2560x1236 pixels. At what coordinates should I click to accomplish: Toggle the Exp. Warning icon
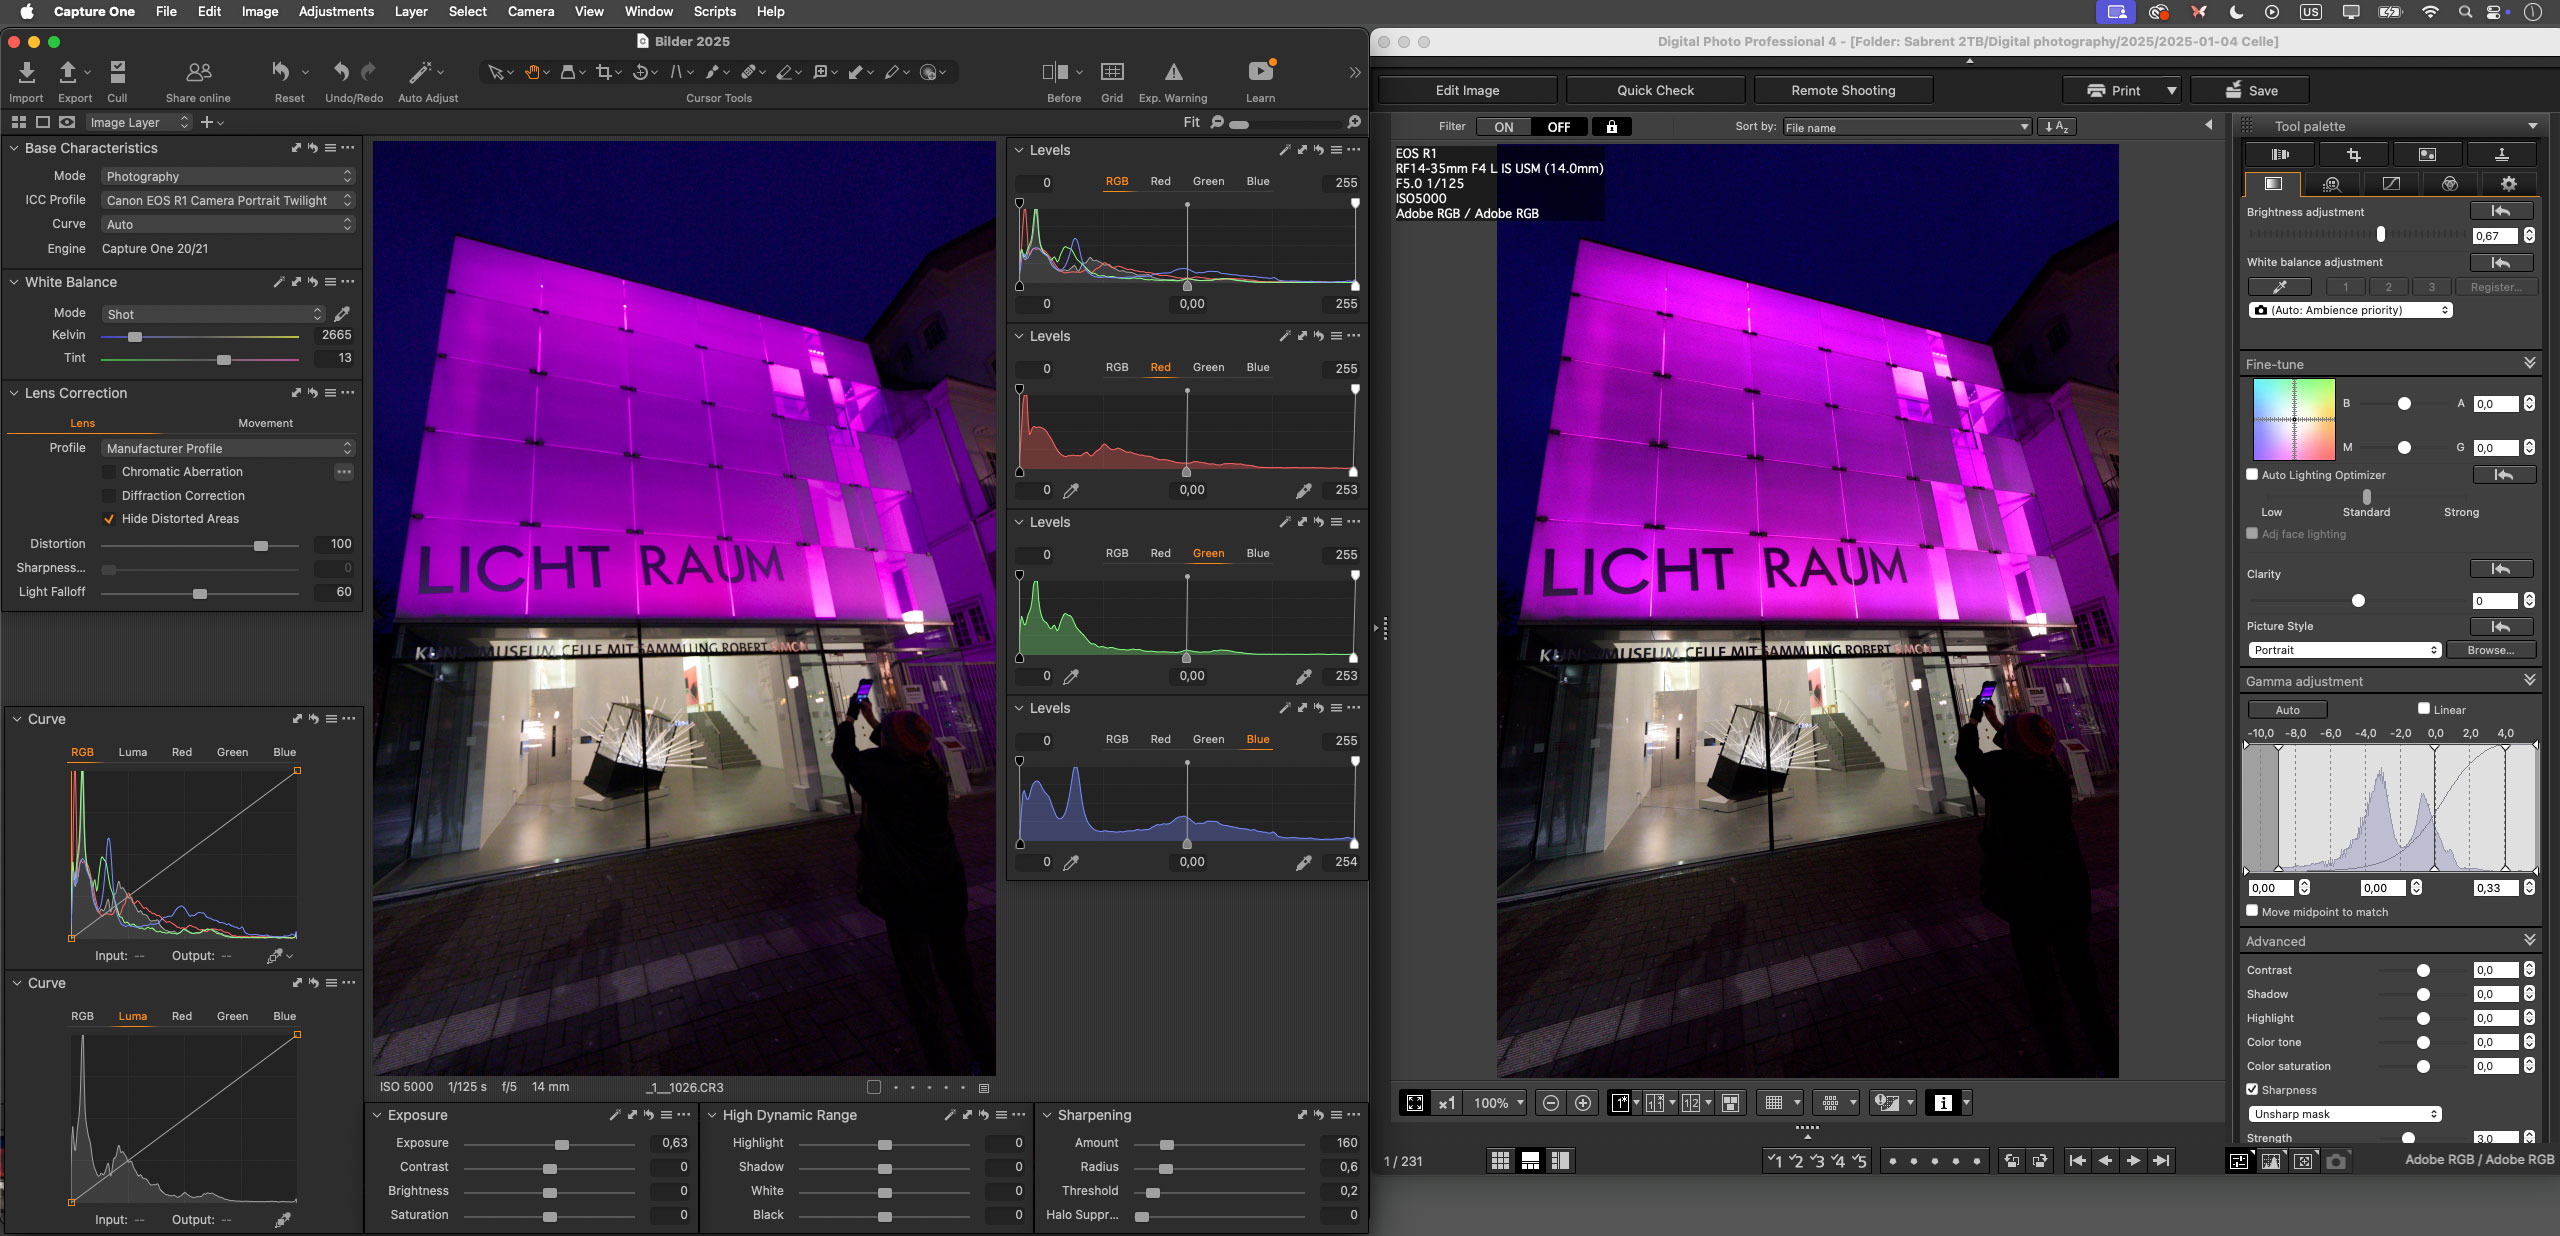click(x=1173, y=72)
